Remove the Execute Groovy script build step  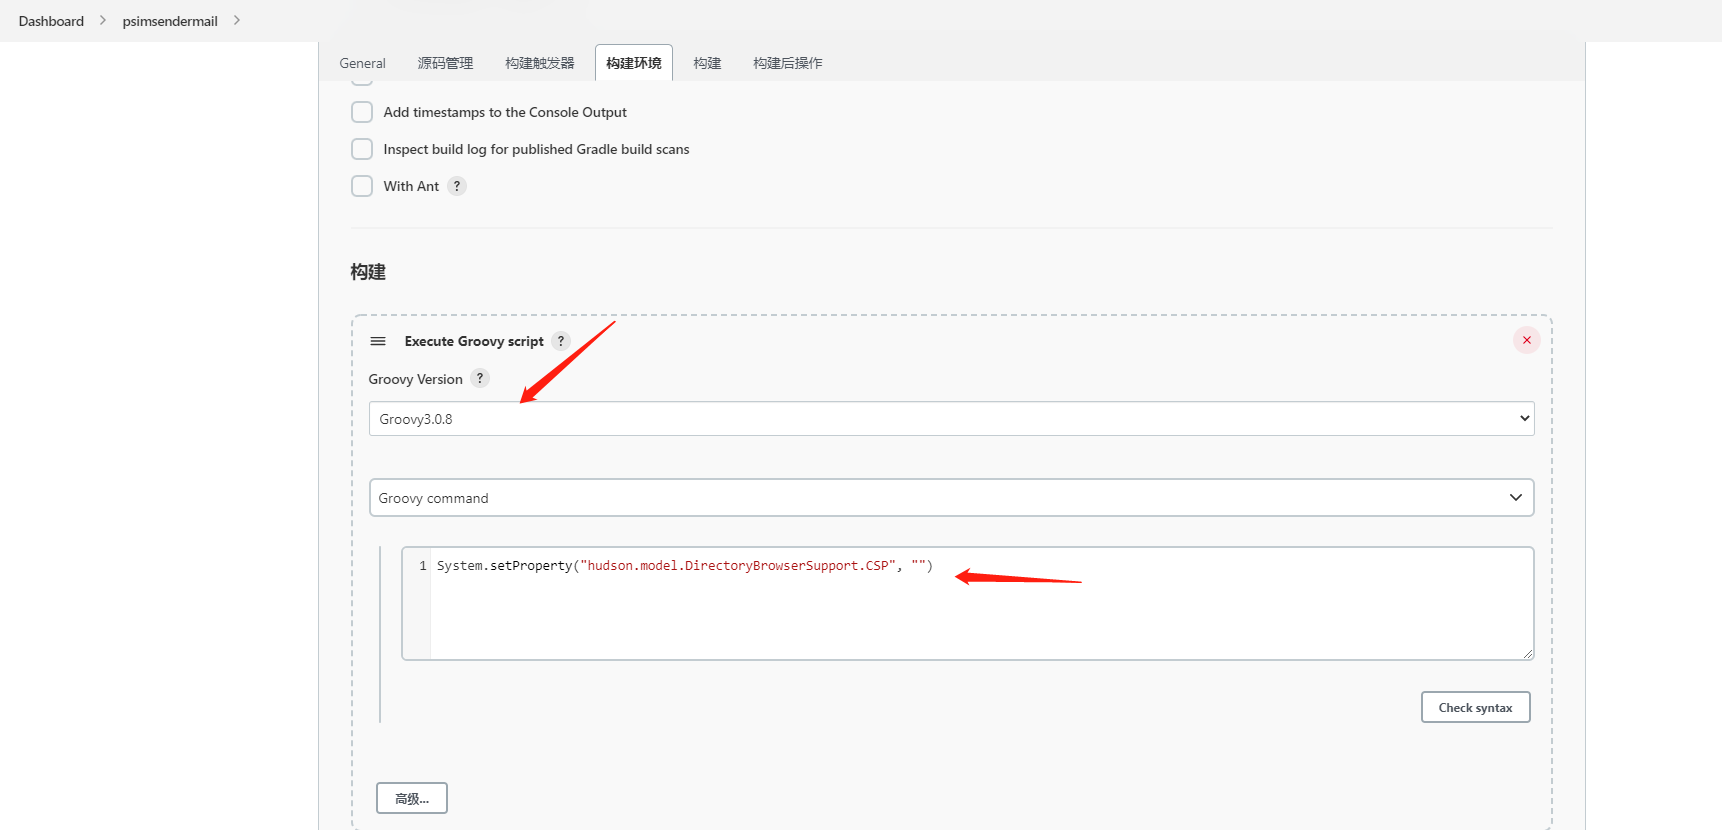(1526, 340)
